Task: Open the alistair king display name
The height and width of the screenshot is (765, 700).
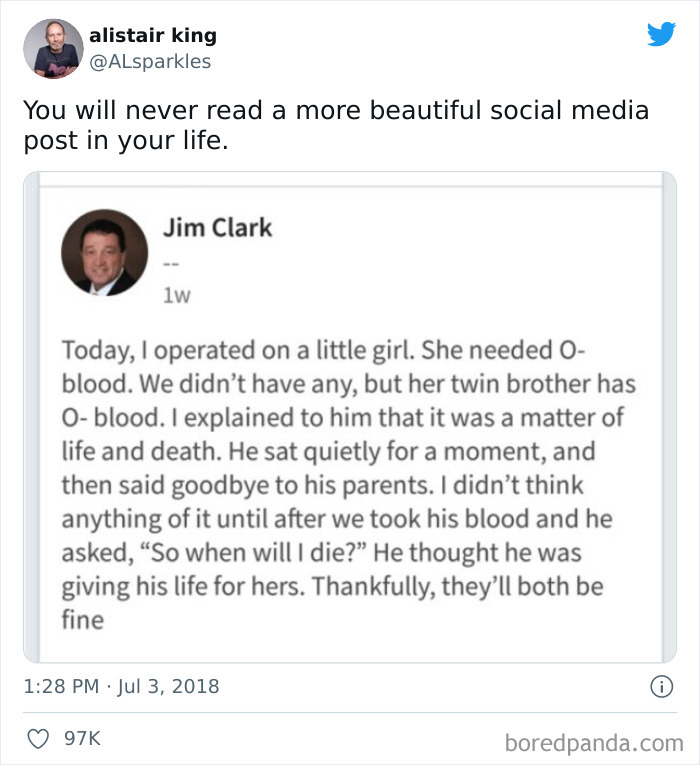Action: pyautogui.click(x=153, y=35)
